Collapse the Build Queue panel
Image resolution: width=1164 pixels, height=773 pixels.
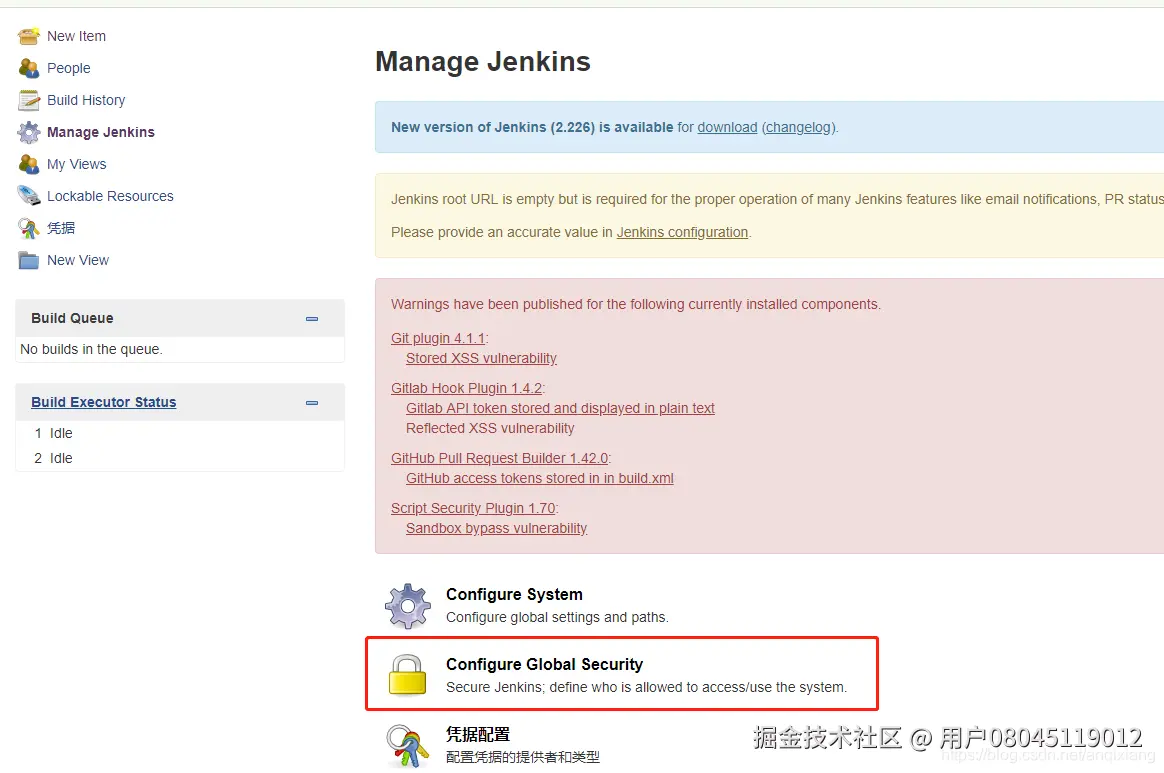(x=312, y=319)
